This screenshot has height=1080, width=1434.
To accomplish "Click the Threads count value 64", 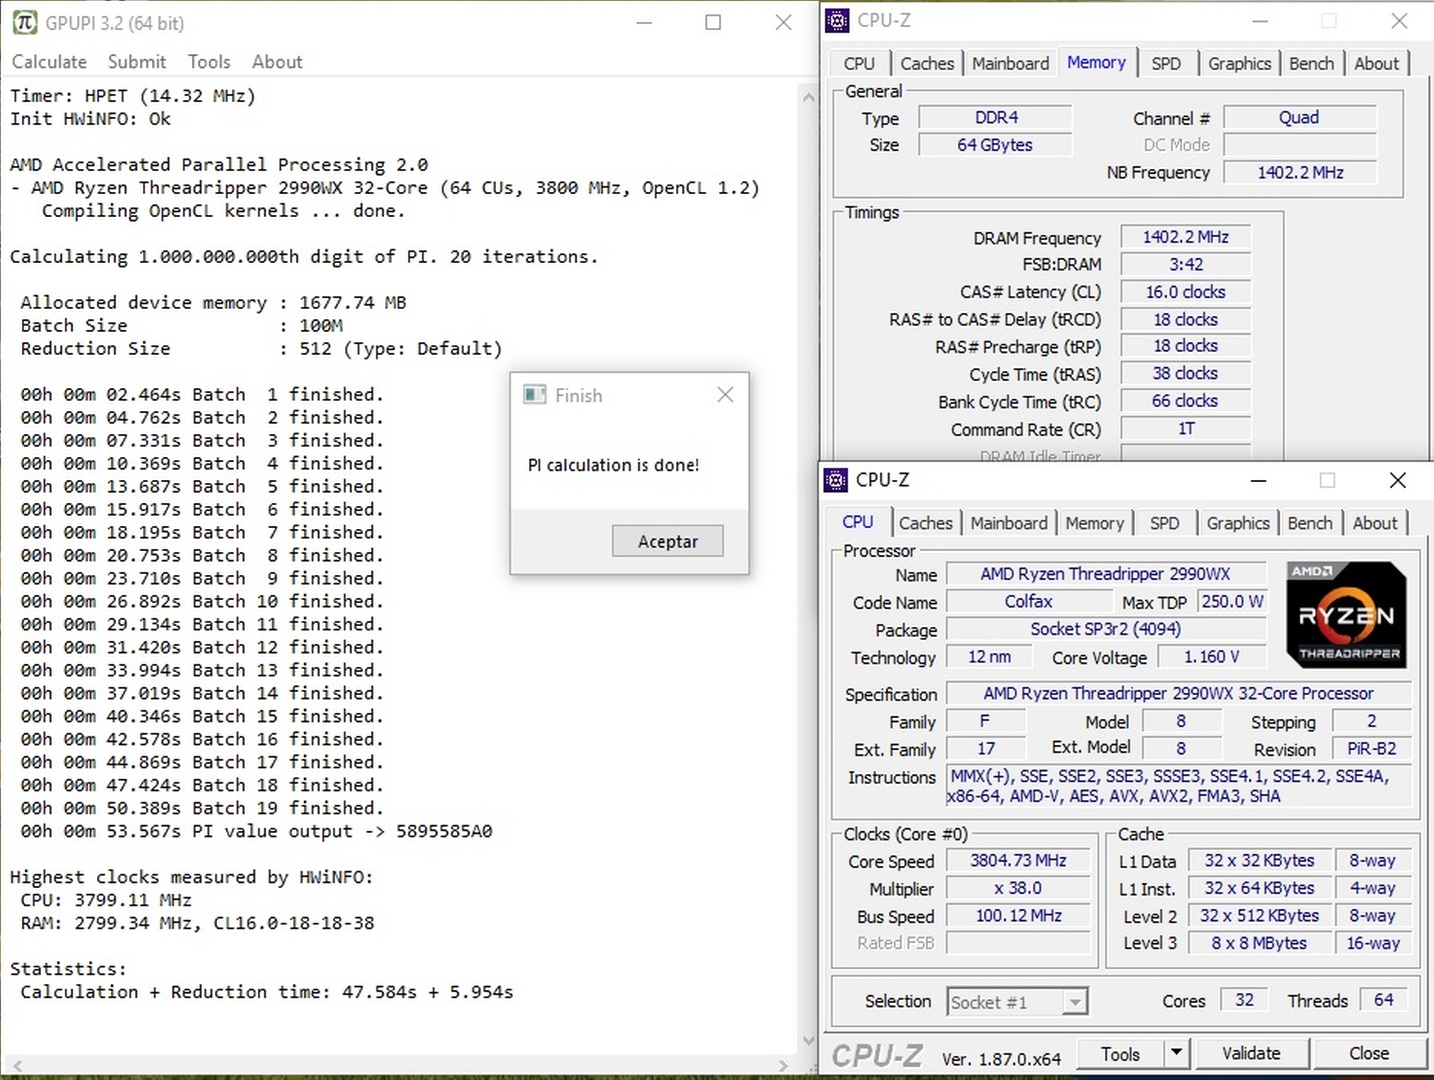I will [x=1384, y=1000].
